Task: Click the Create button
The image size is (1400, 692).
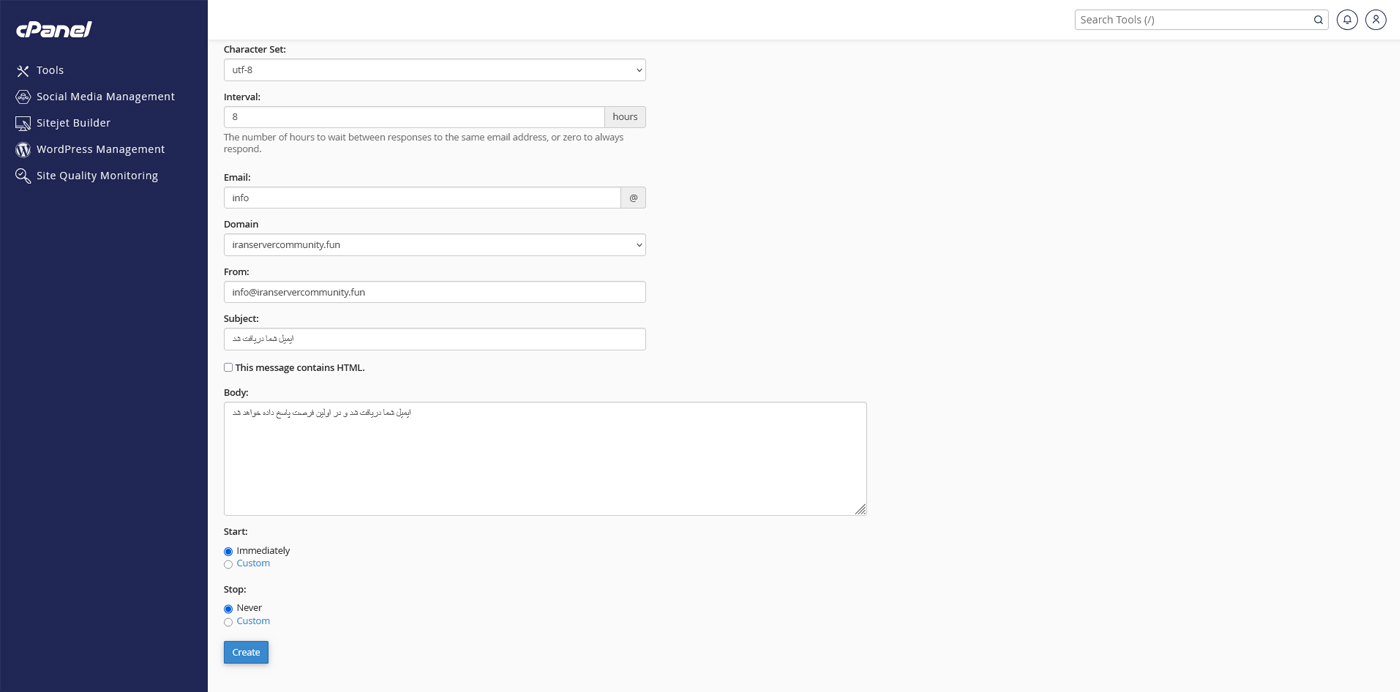Action: 245,652
